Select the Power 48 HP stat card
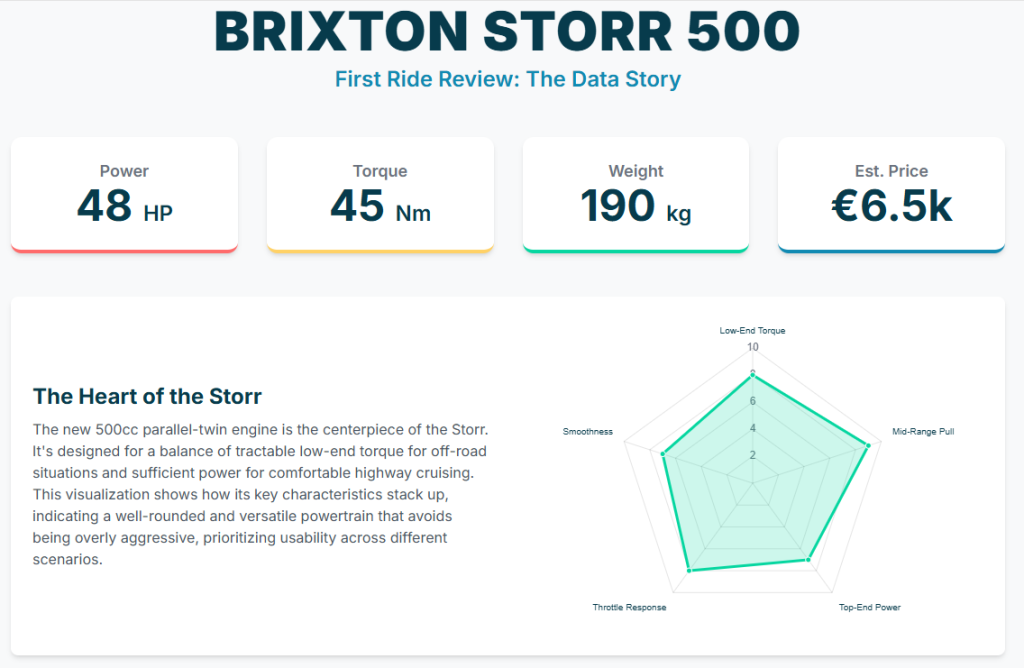 pyautogui.click(x=124, y=194)
